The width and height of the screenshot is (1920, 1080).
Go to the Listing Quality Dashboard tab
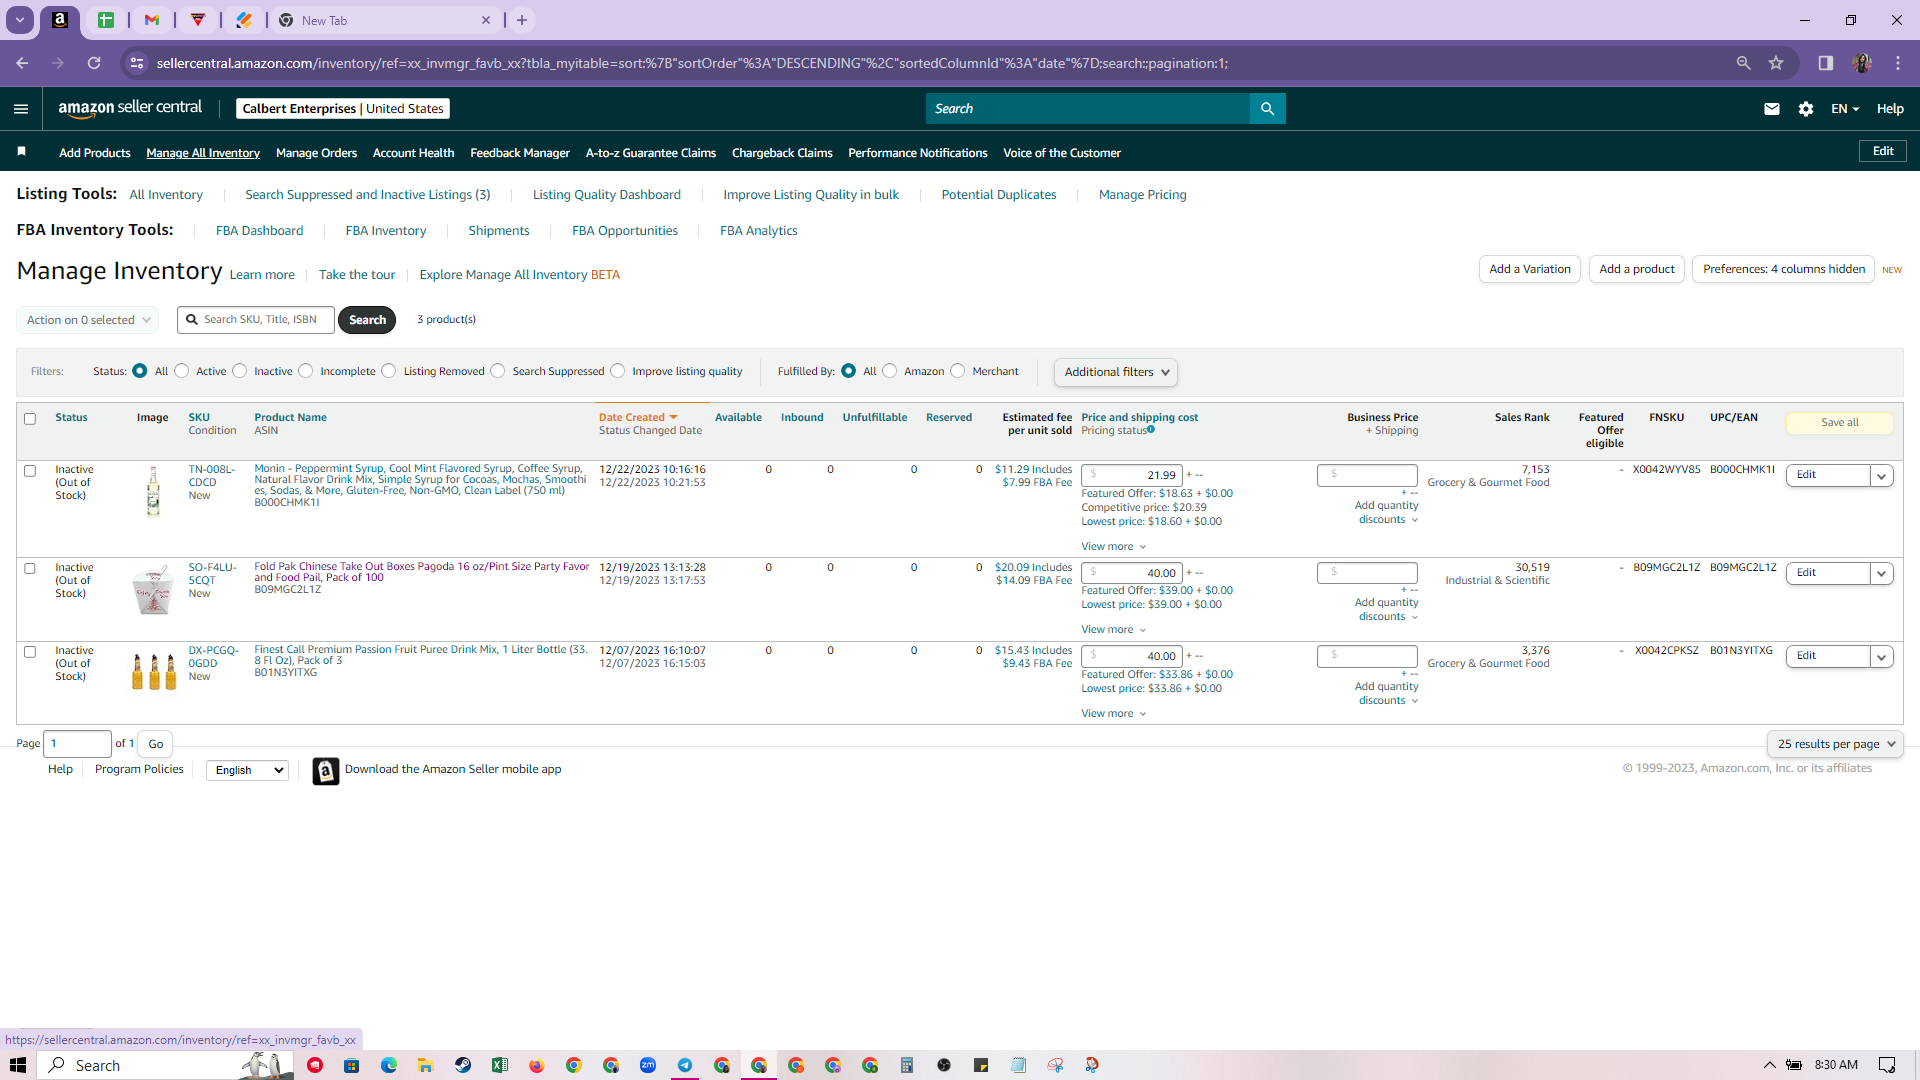click(607, 195)
